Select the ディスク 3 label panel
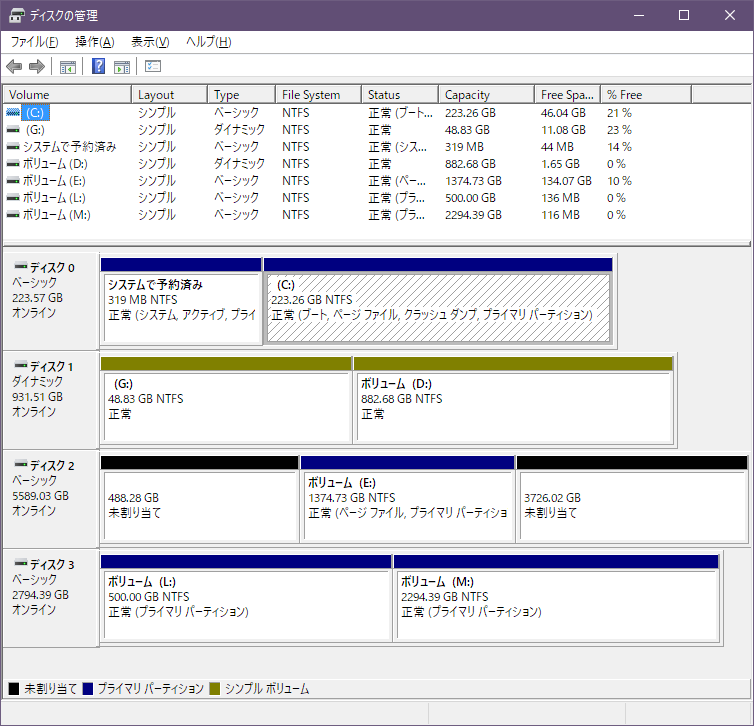754x726 pixels. [50, 599]
